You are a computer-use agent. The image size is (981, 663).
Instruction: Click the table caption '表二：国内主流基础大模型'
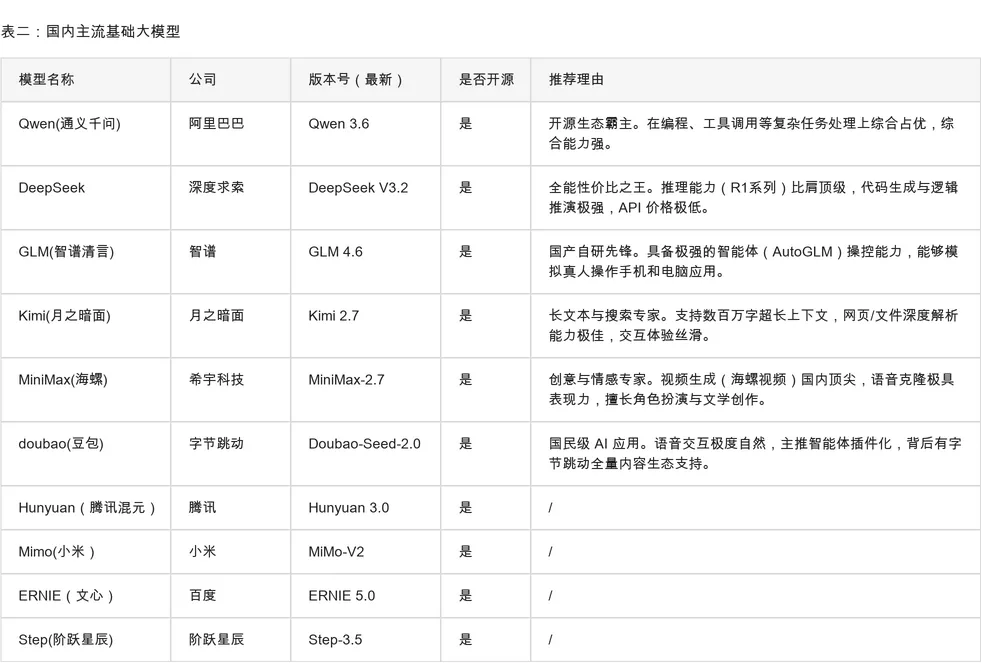[91, 31]
